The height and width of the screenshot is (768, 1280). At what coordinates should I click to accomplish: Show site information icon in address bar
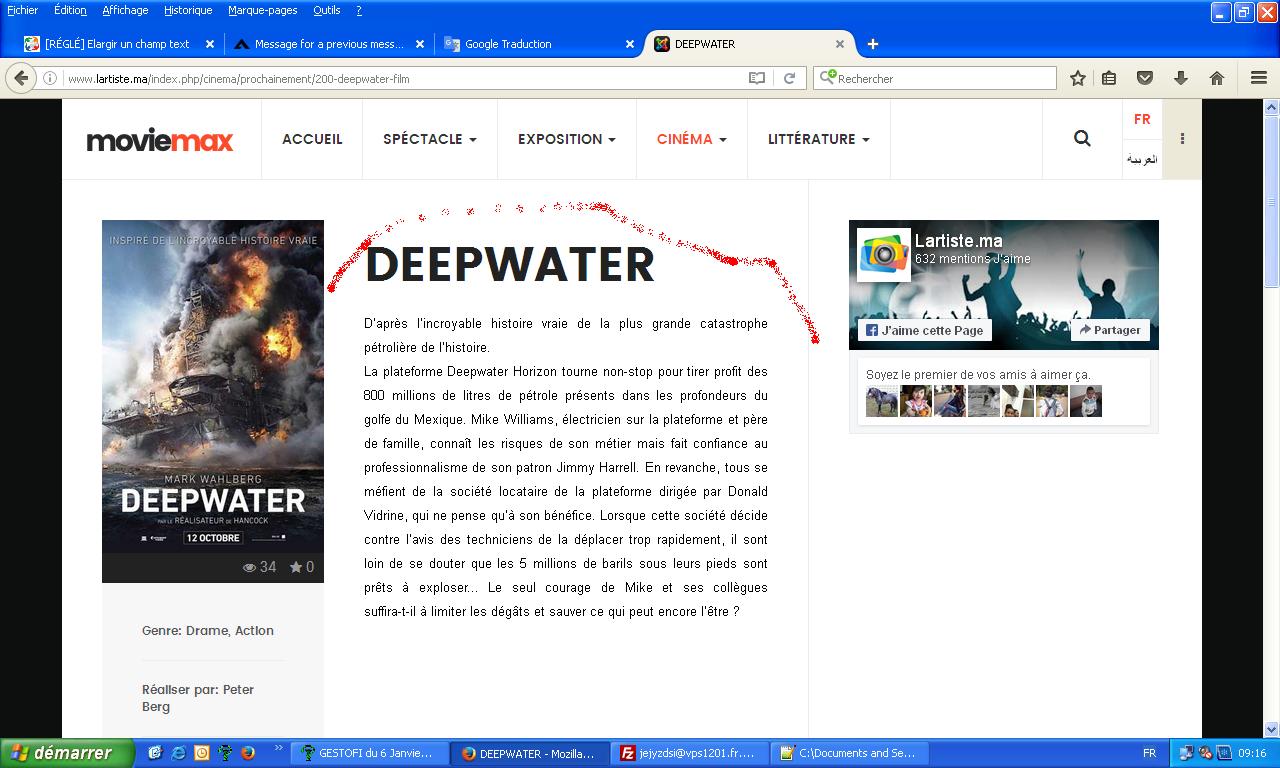pyautogui.click(x=49, y=78)
